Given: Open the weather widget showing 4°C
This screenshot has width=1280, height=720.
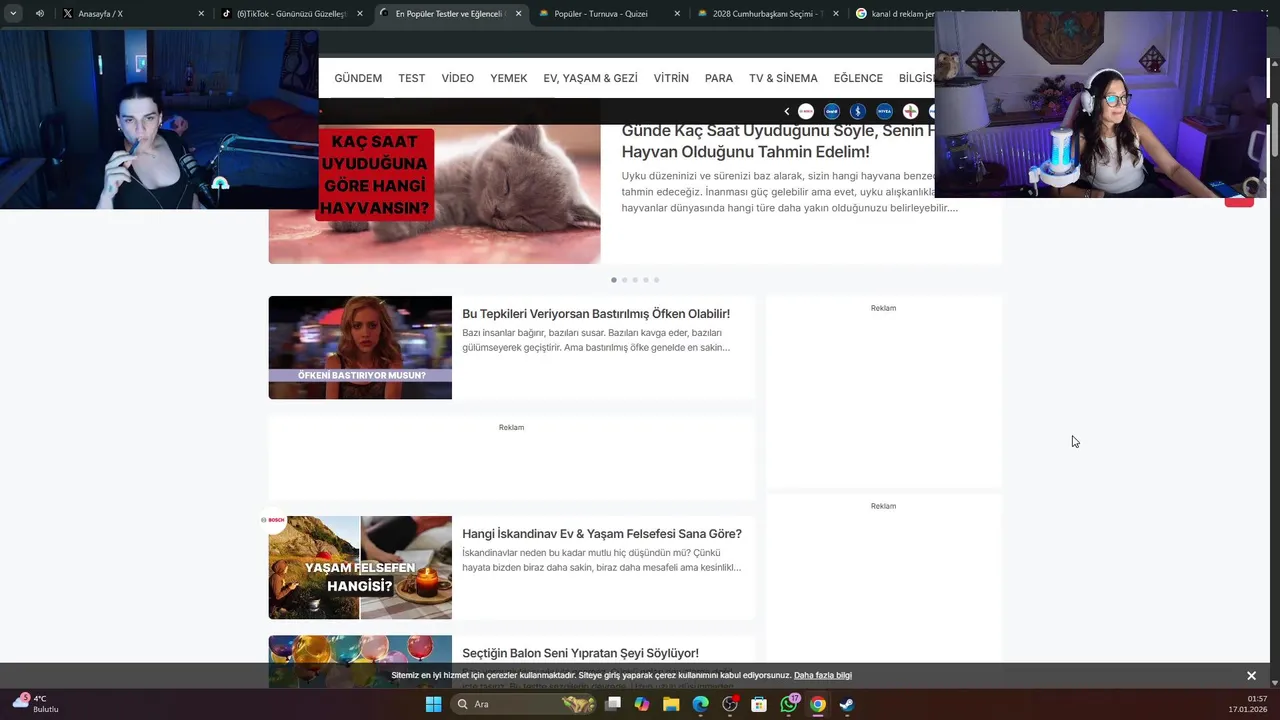Looking at the screenshot, I should click(x=34, y=704).
